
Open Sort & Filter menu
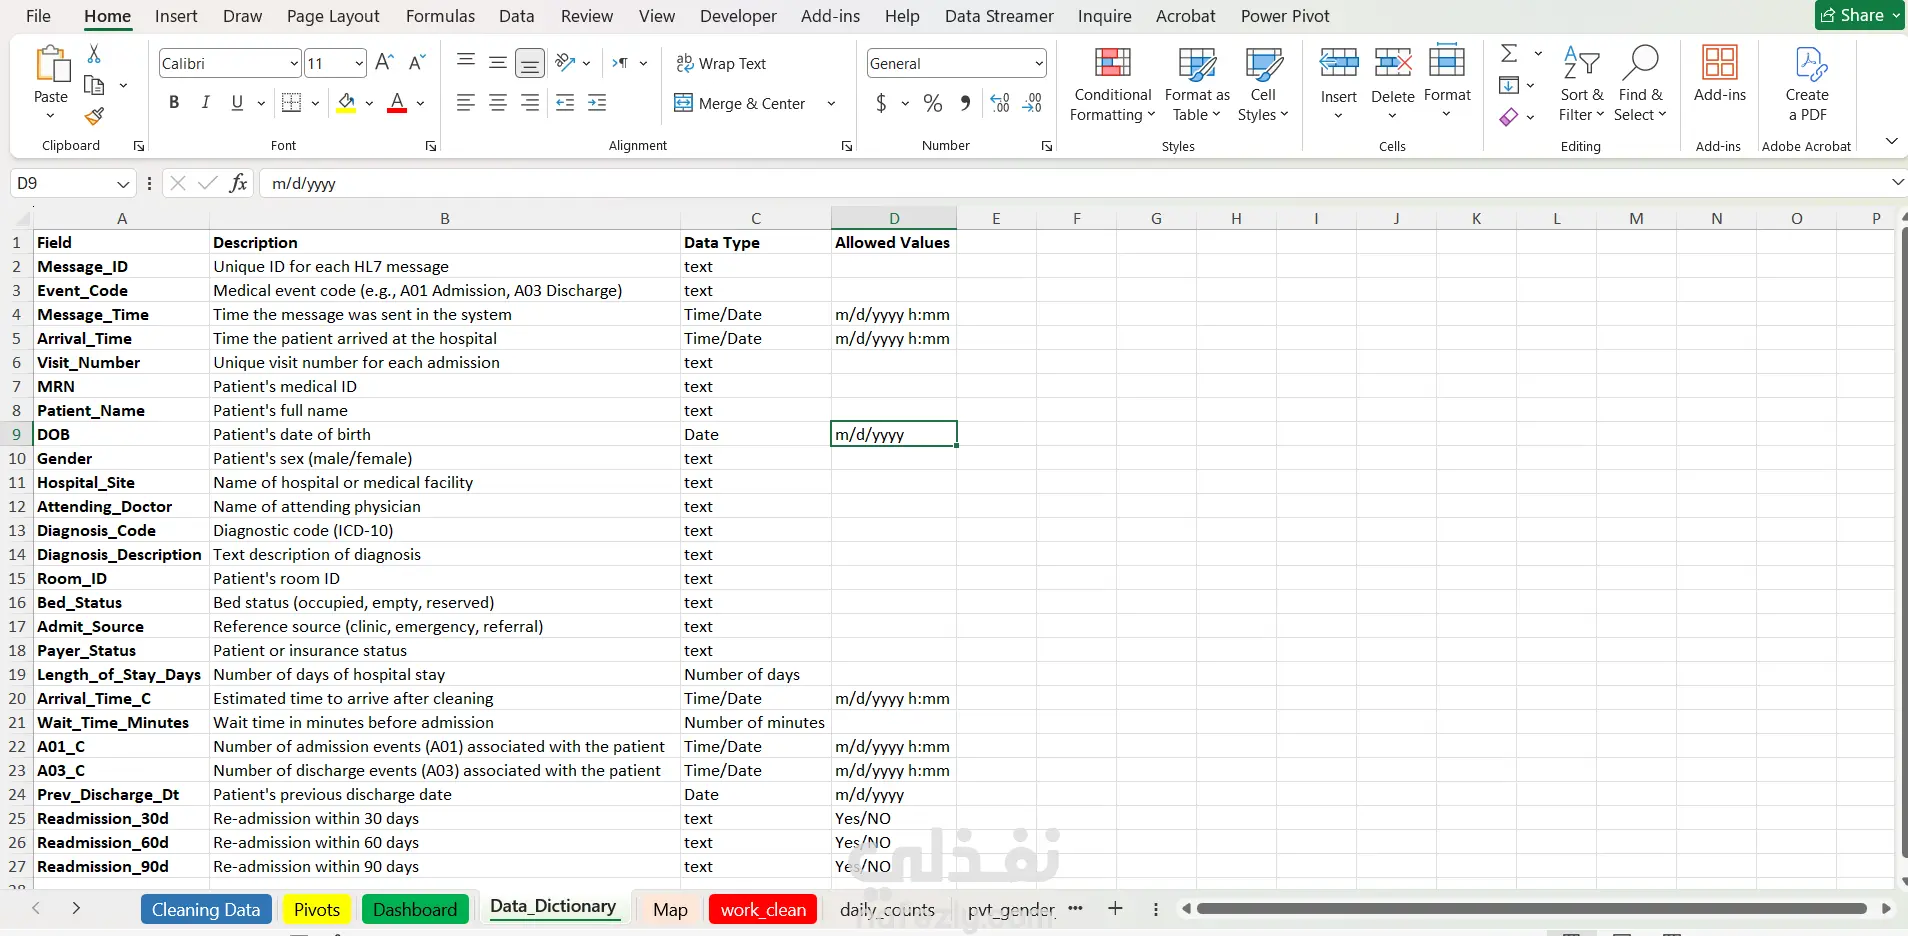pos(1581,84)
